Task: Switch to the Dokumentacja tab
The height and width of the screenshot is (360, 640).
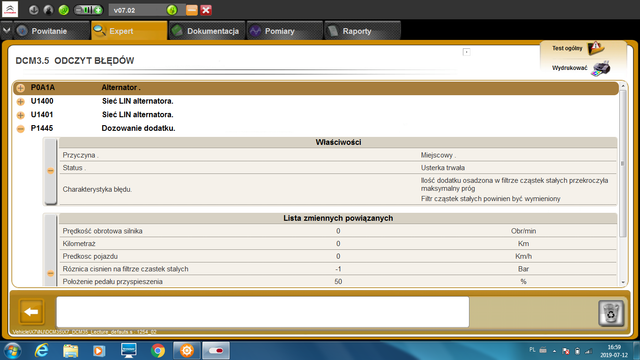Action: pyautogui.click(x=207, y=31)
